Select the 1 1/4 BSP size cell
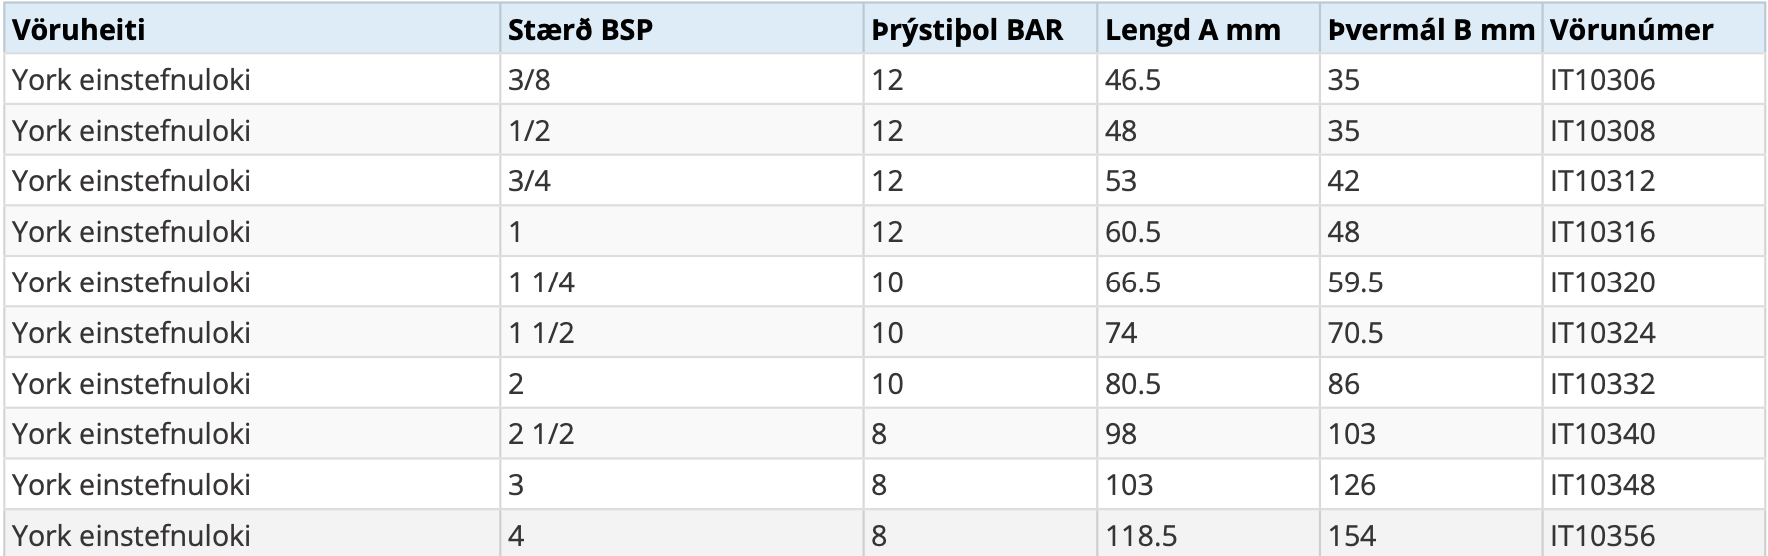1768x556 pixels. coord(541,282)
